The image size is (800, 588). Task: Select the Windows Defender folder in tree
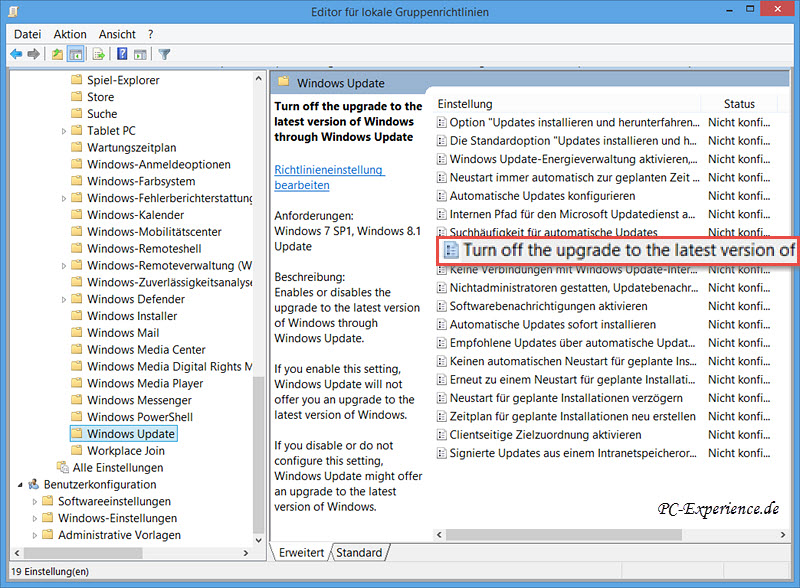point(135,299)
